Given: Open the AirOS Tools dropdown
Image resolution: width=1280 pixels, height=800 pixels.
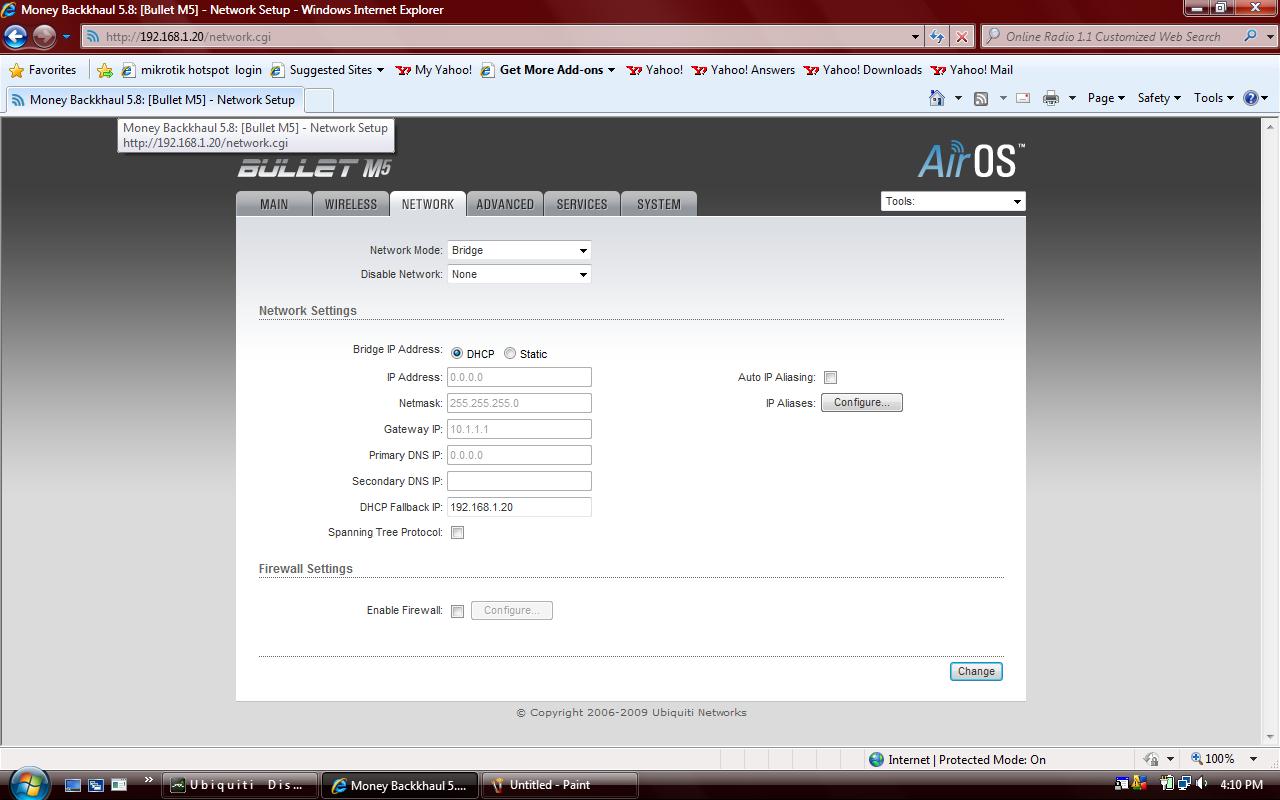Looking at the screenshot, I should pyautogui.click(x=953, y=201).
